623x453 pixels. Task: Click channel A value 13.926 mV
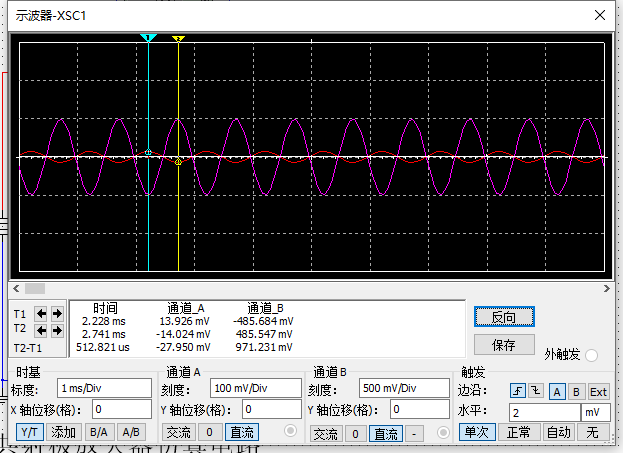[x=184, y=321]
